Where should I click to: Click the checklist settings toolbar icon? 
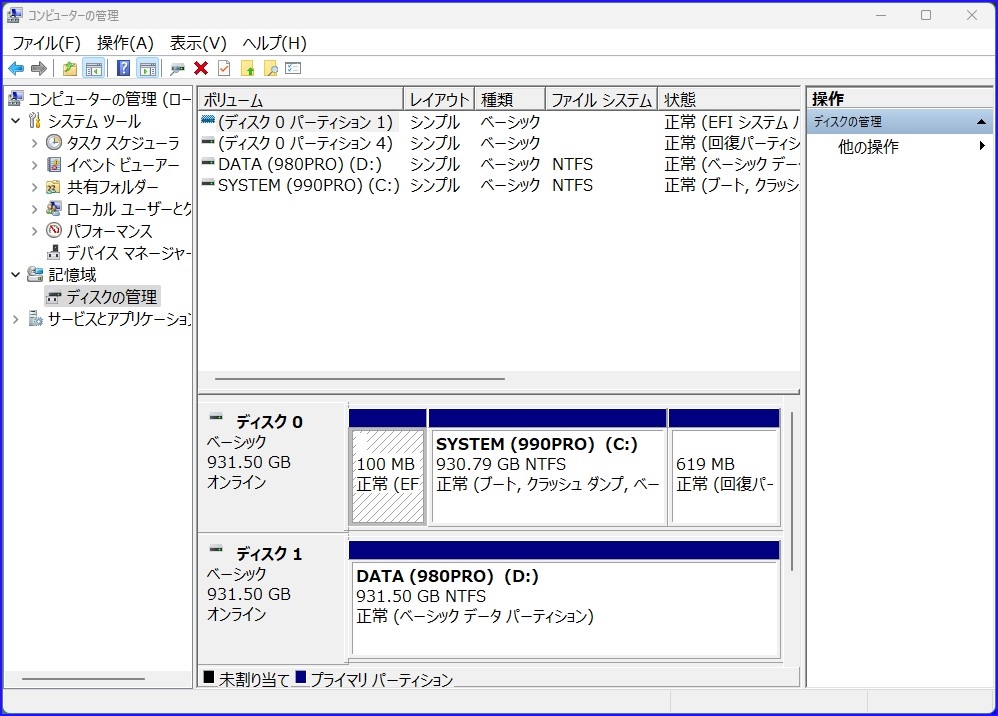tap(293, 68)
